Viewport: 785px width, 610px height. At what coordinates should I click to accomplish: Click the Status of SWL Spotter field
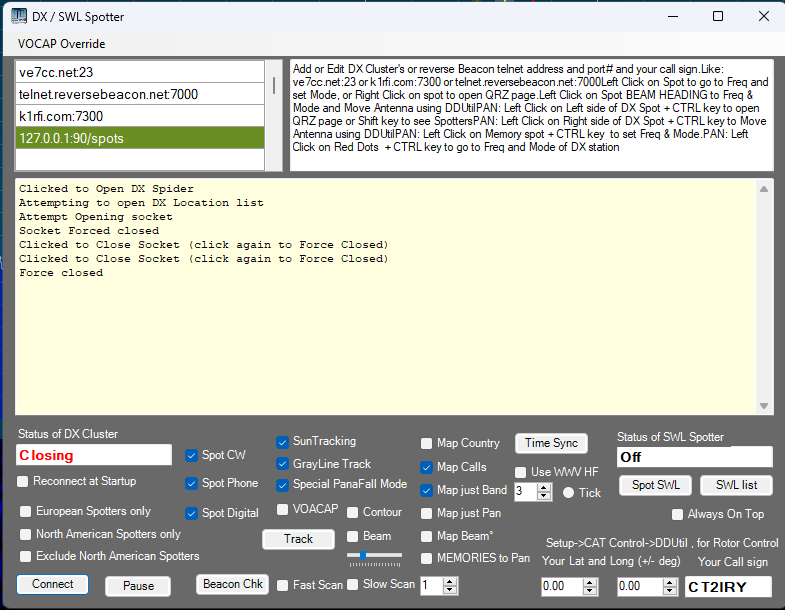click(x=694, y=457)
